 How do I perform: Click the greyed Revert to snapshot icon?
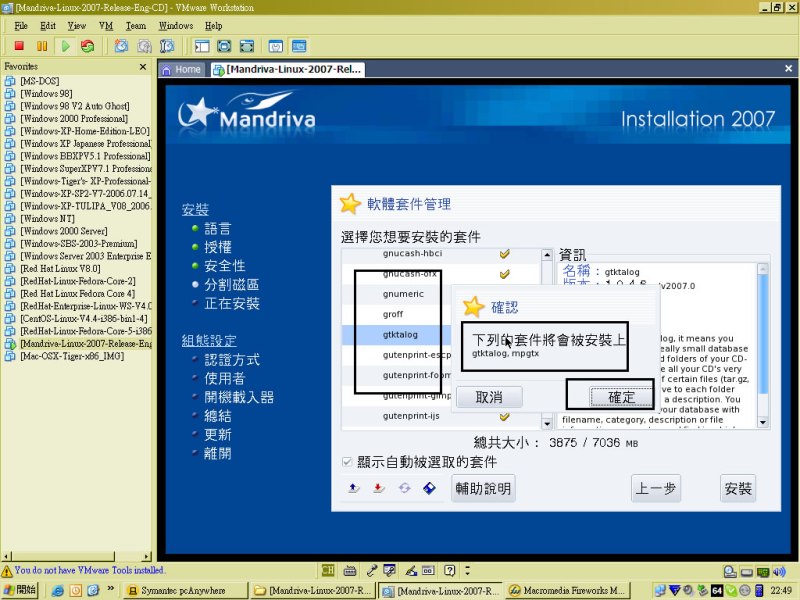tap(144, 46)
